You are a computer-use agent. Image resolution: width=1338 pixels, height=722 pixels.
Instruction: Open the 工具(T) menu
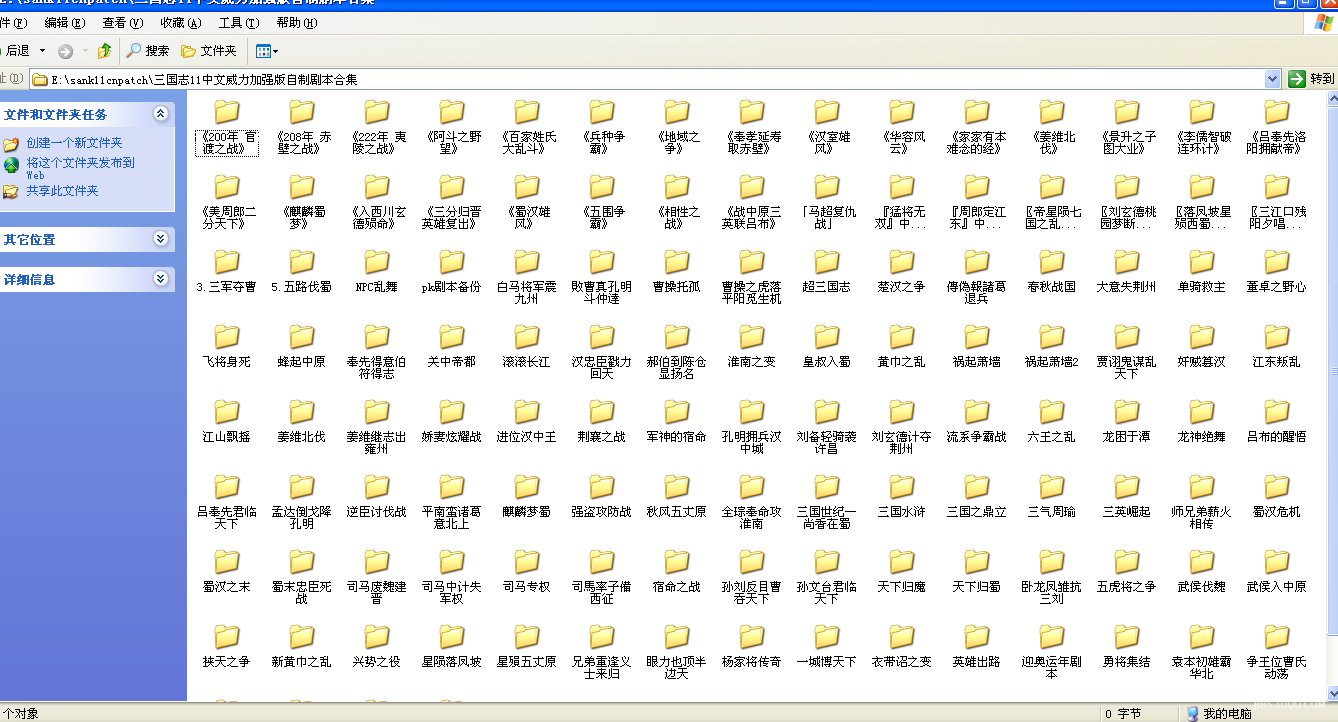point(238,23)
